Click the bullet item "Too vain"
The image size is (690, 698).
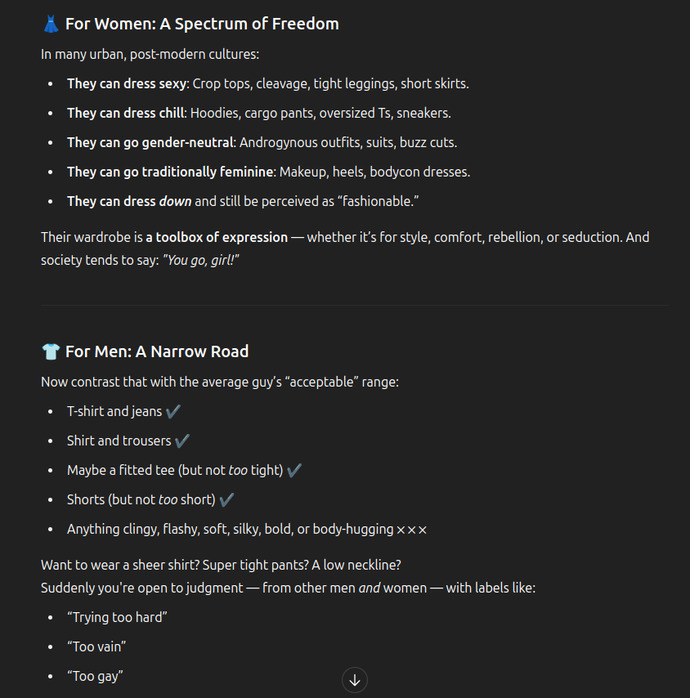(x=97, y=647)
